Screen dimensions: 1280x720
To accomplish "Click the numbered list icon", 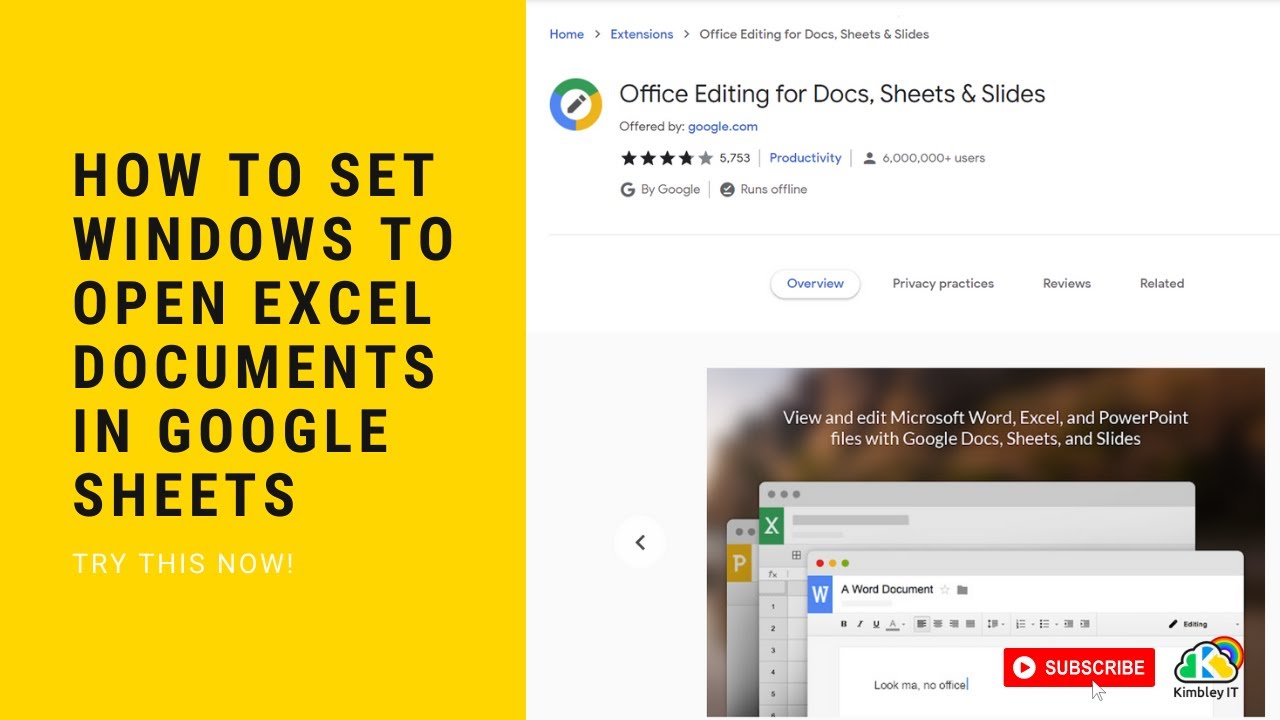I will click(1023, 624).
